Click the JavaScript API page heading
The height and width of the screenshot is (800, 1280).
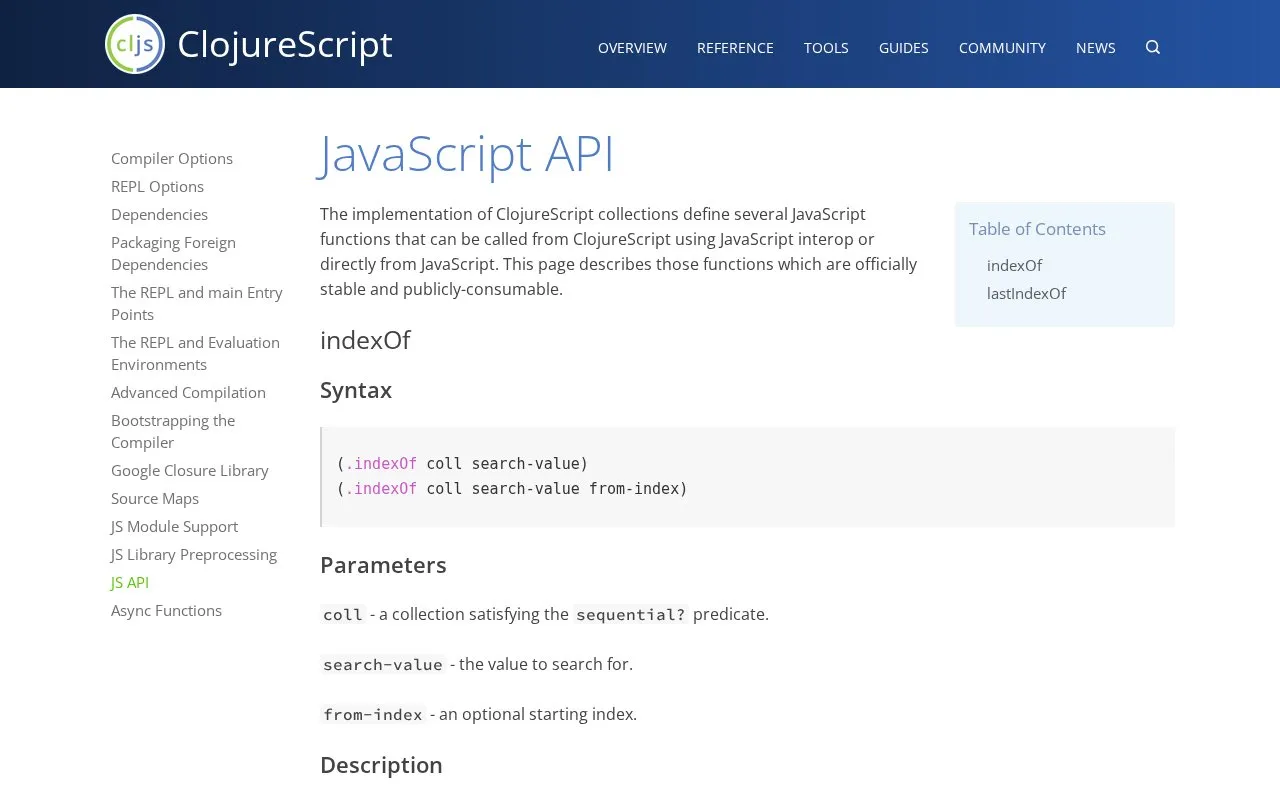pos(467,153)
